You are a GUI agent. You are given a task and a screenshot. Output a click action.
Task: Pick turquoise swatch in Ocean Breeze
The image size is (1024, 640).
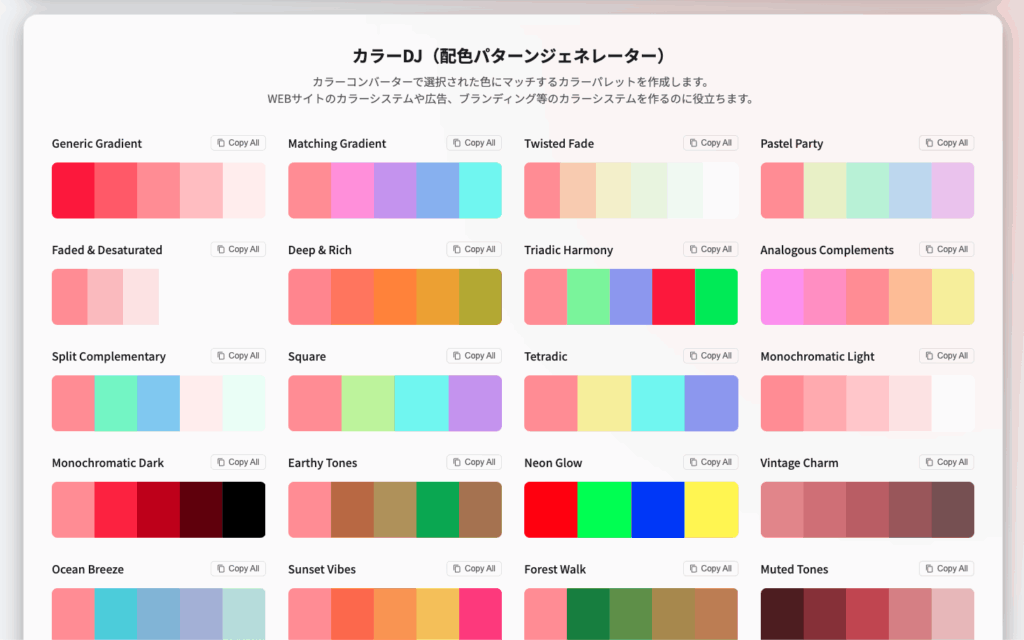tap(116, 614)
